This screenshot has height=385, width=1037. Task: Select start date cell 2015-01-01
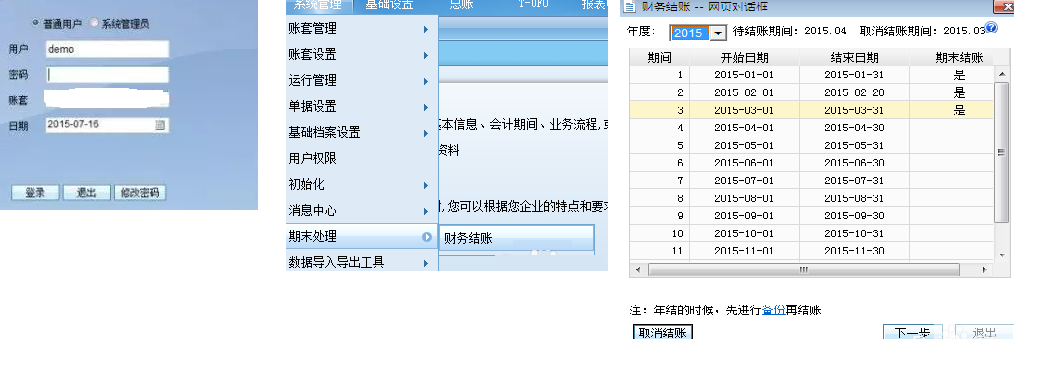(745, 75)
